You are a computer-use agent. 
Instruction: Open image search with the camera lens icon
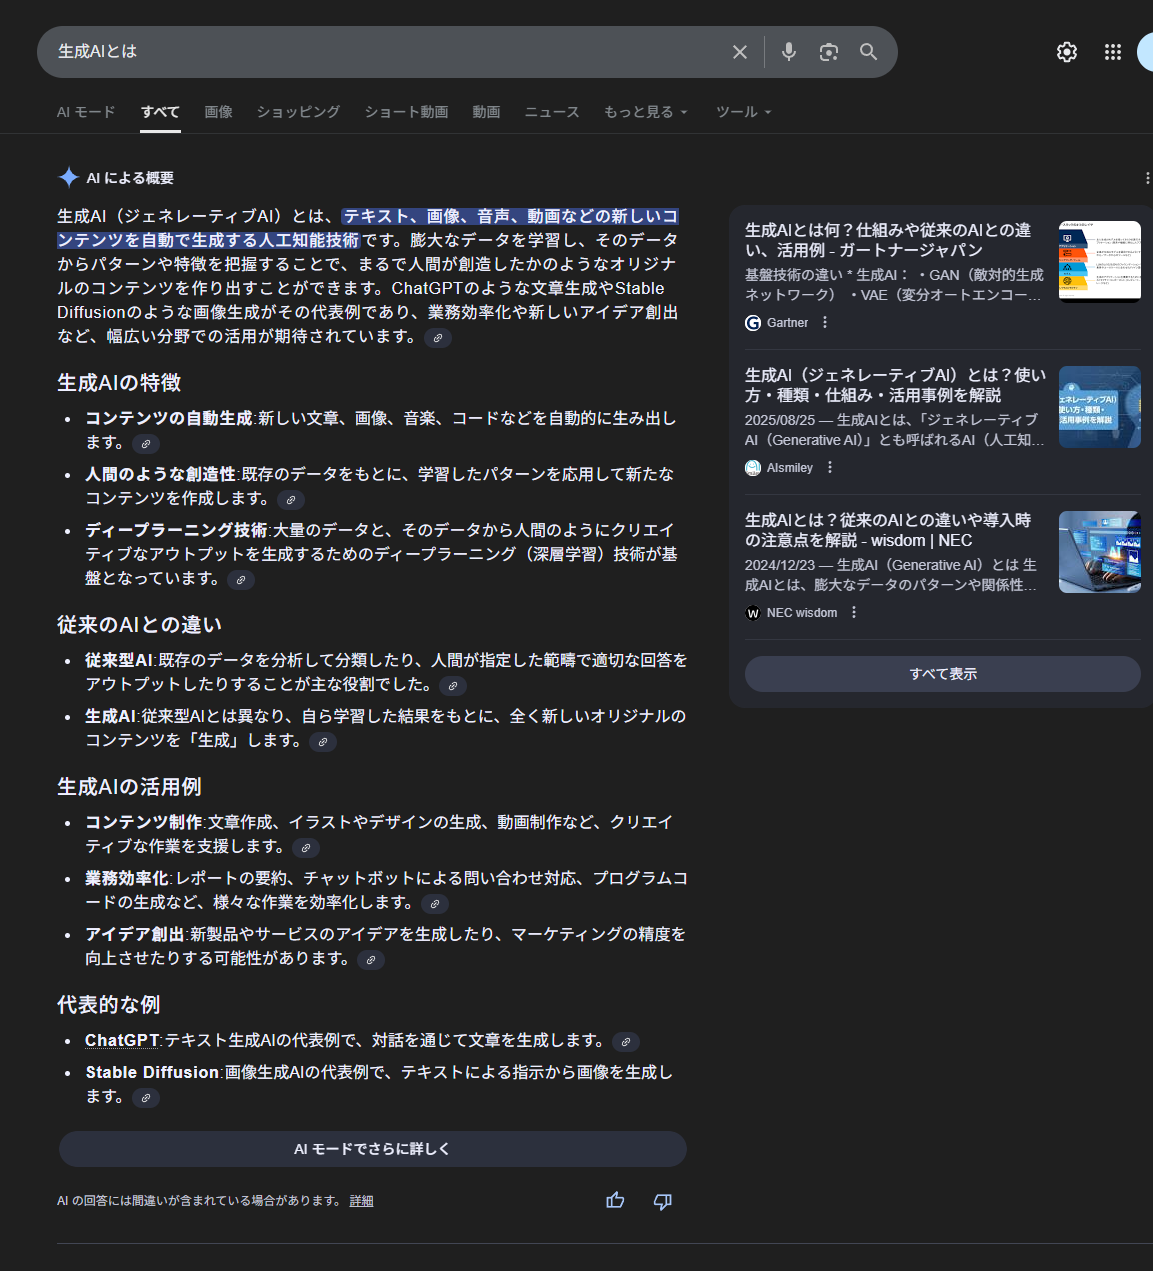(x=828, y=52)
